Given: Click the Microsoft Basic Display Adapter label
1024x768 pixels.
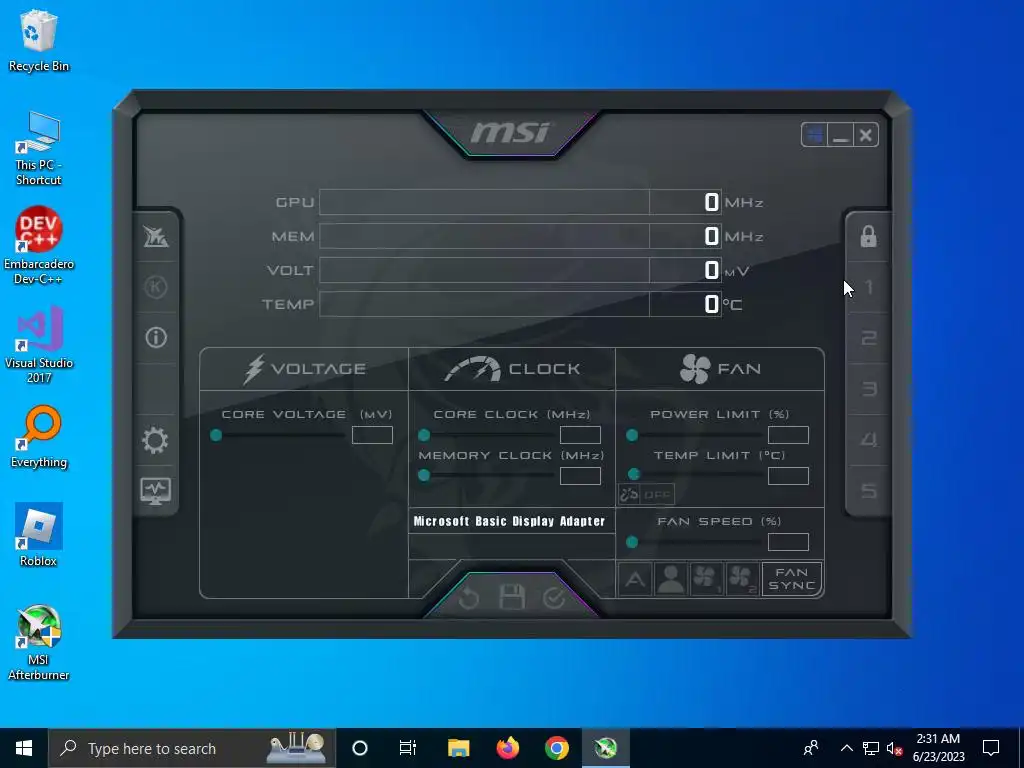Looking at the screenshot, I should coord(509,521).
